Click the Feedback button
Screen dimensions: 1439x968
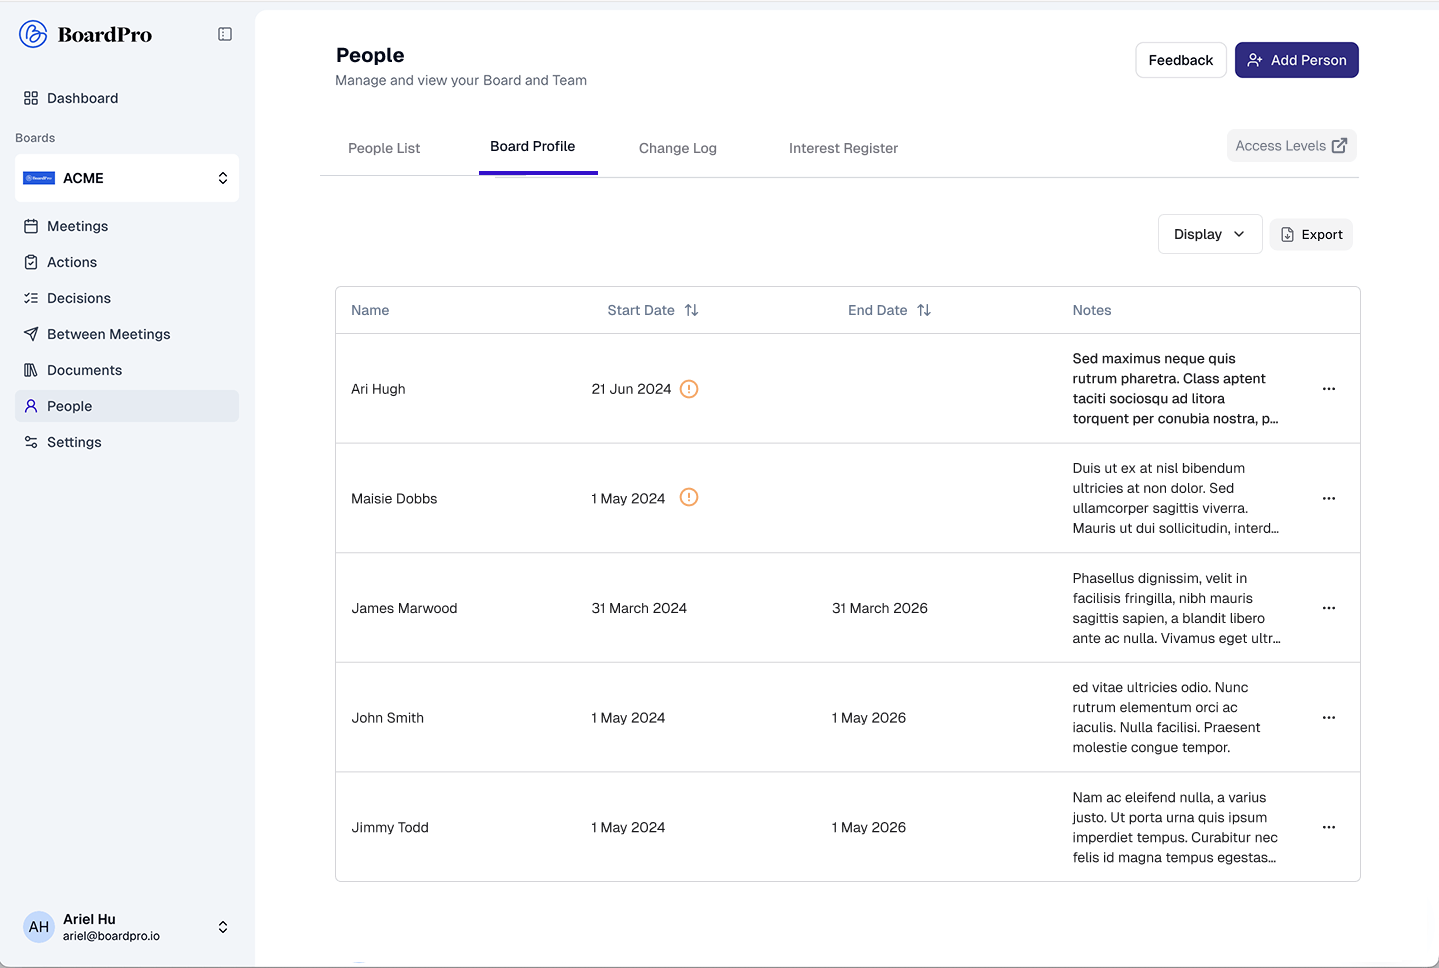tap(1180, 60)
